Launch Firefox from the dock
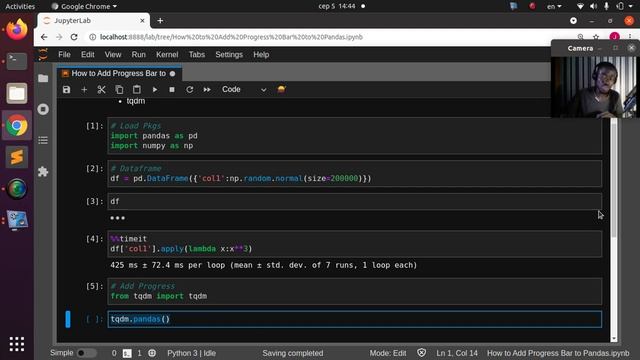The height and width of the screenshot is (360, 640). tap(17, 30)
